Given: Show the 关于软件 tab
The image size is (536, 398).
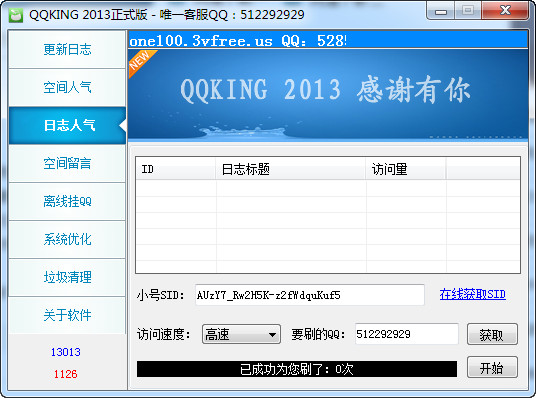Looking at the screenshot, I should coord(67,315).
